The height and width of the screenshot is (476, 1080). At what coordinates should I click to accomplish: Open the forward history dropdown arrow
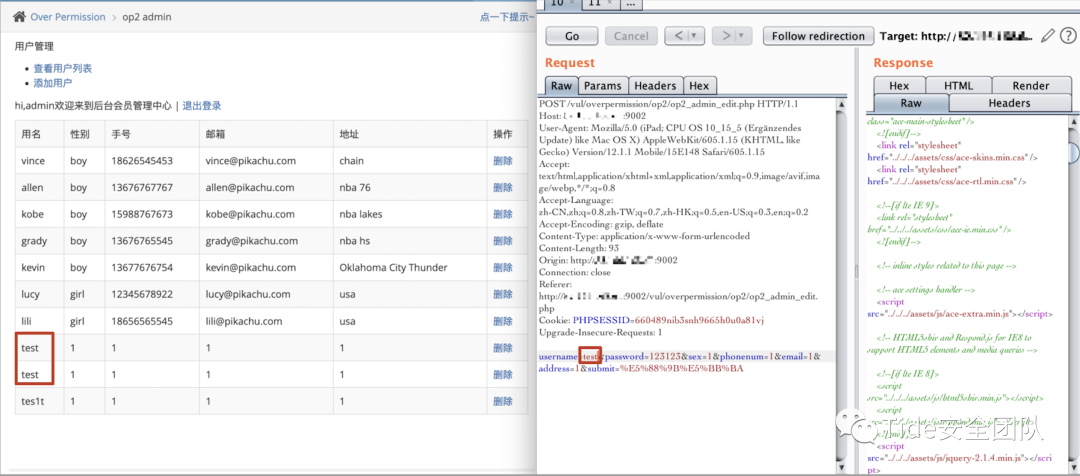pos(741,36)
